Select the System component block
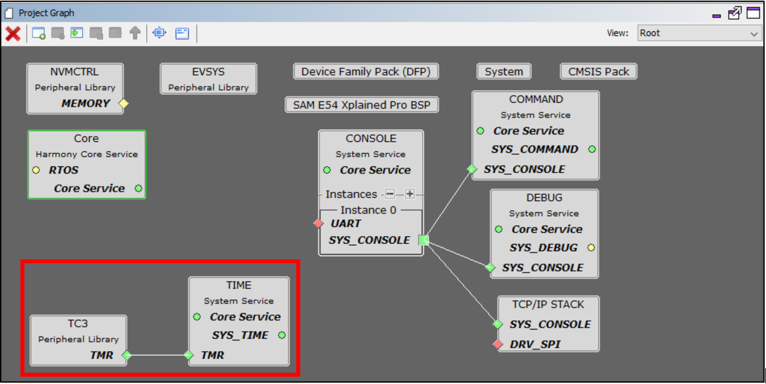The height and width of the screenshot is (384, 766). 504,72
